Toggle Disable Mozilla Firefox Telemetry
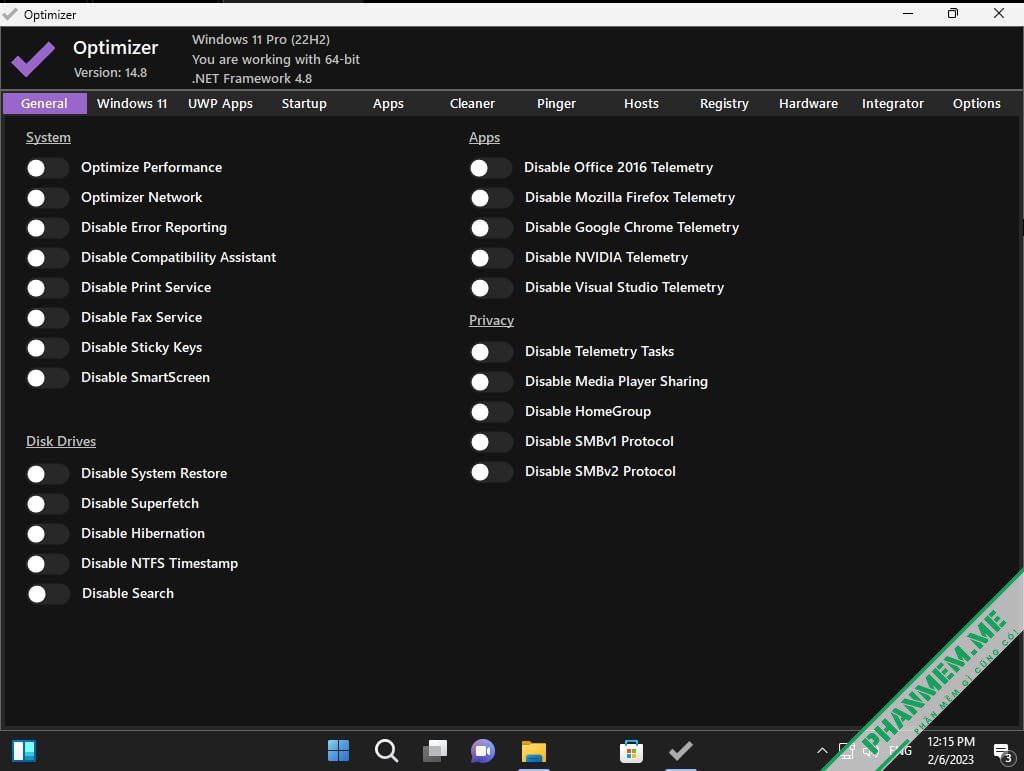 (491, 198)
